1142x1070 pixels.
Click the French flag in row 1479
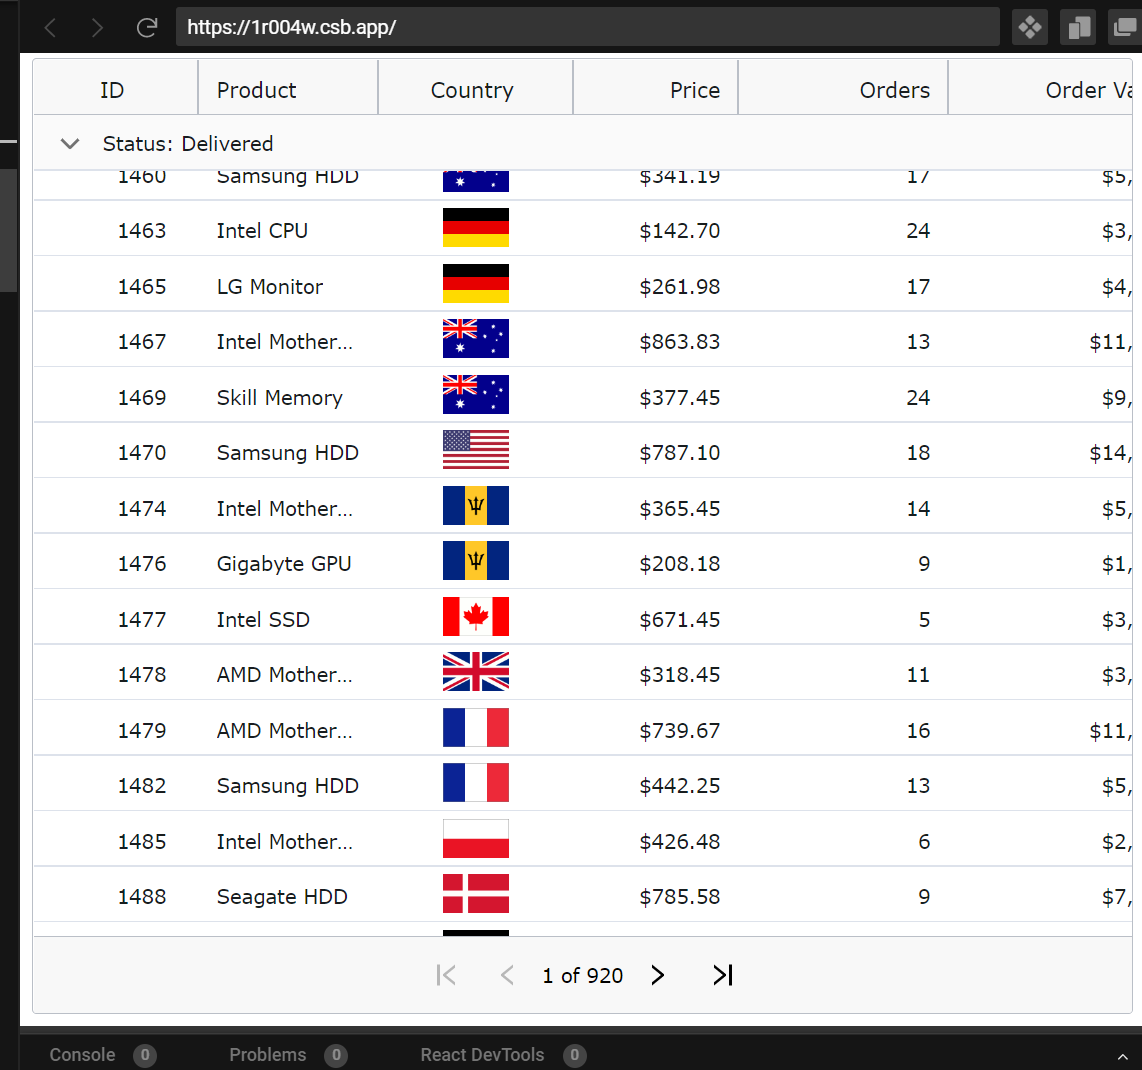pos(476,728)
